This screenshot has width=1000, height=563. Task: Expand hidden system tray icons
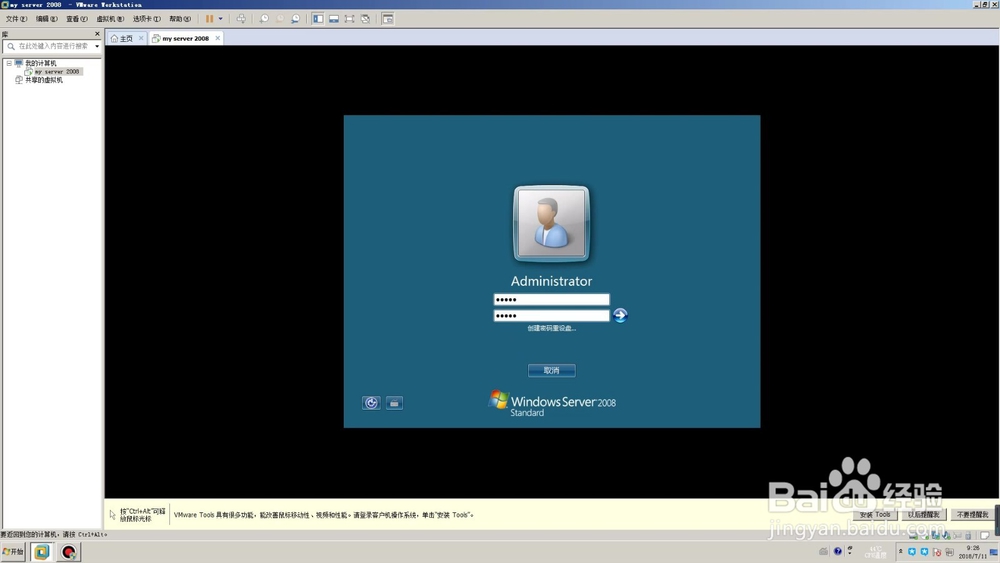[x=901, y=552]
